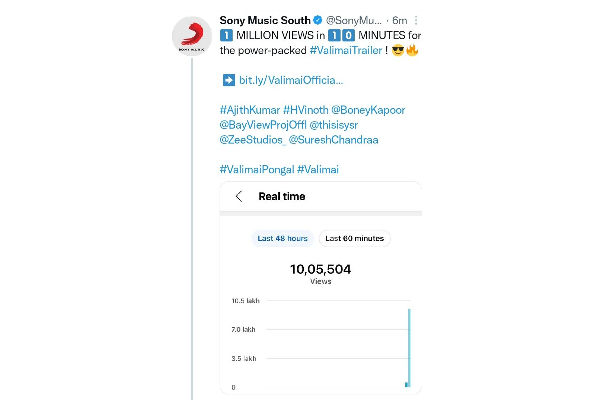Viewport: 600px width, 400px height.
Task: Open the @BoneyKapoor mention
Action: click(x=379, y=109)
